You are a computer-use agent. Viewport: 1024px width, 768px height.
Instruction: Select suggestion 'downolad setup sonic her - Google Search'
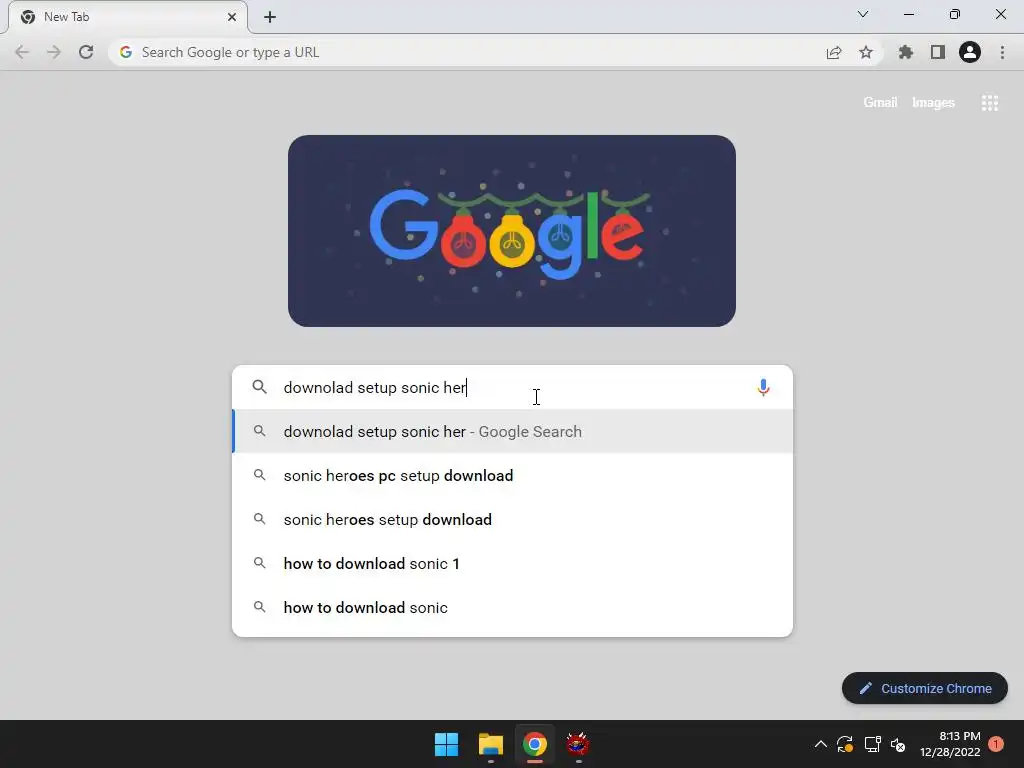513,432
